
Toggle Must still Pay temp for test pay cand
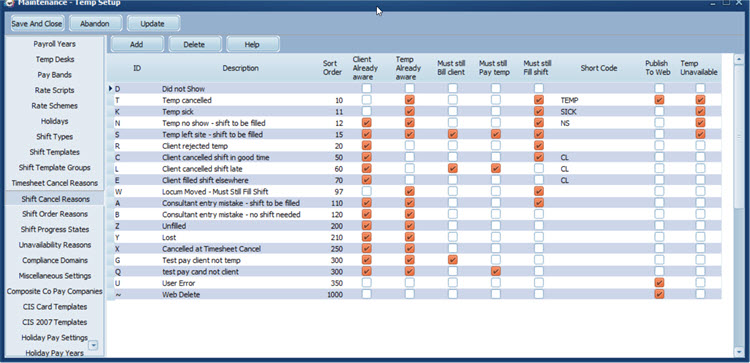tap(496, 271)
